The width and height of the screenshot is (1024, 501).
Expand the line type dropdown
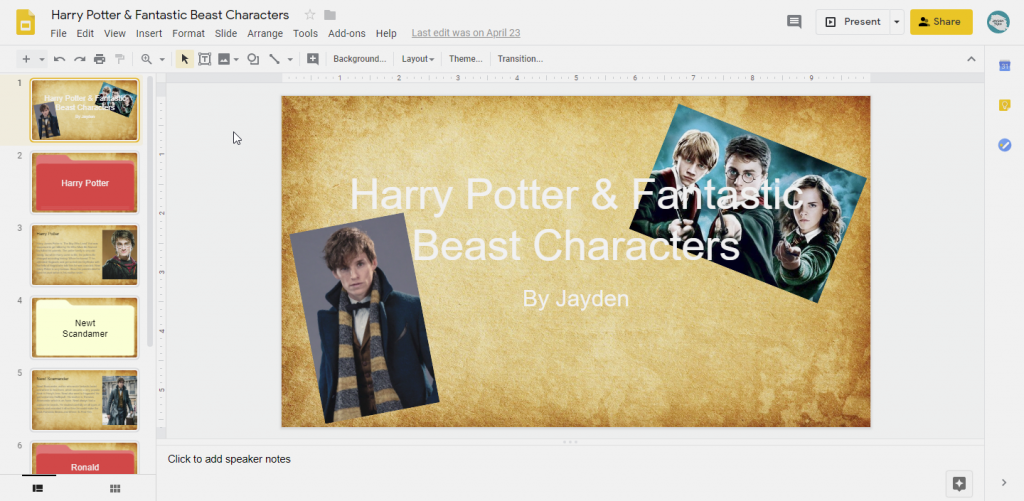tap(290, 59)
